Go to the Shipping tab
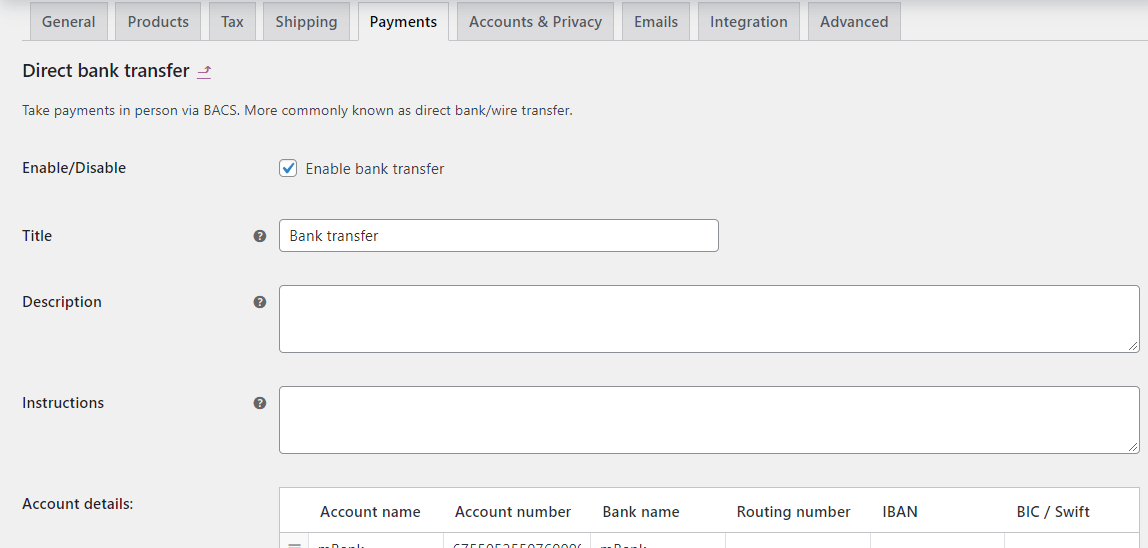Image resolution: width=1148 pixels, height=548 pixels. pyautogui.click(x=306, y=22)
